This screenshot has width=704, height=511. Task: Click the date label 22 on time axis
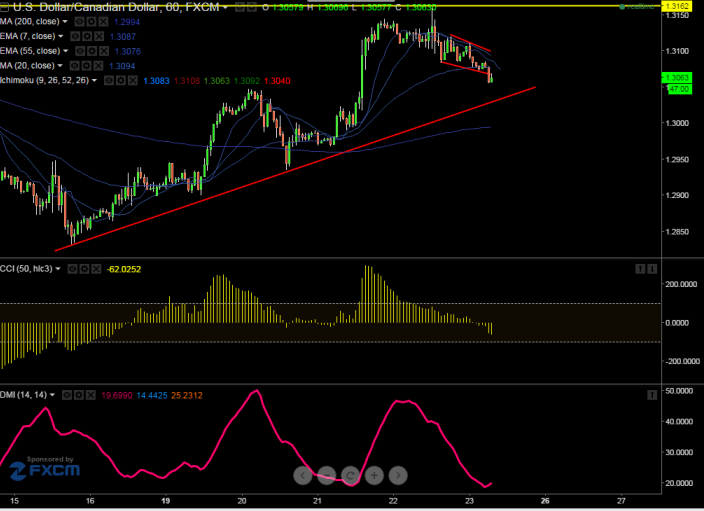[x=393, y=501]
